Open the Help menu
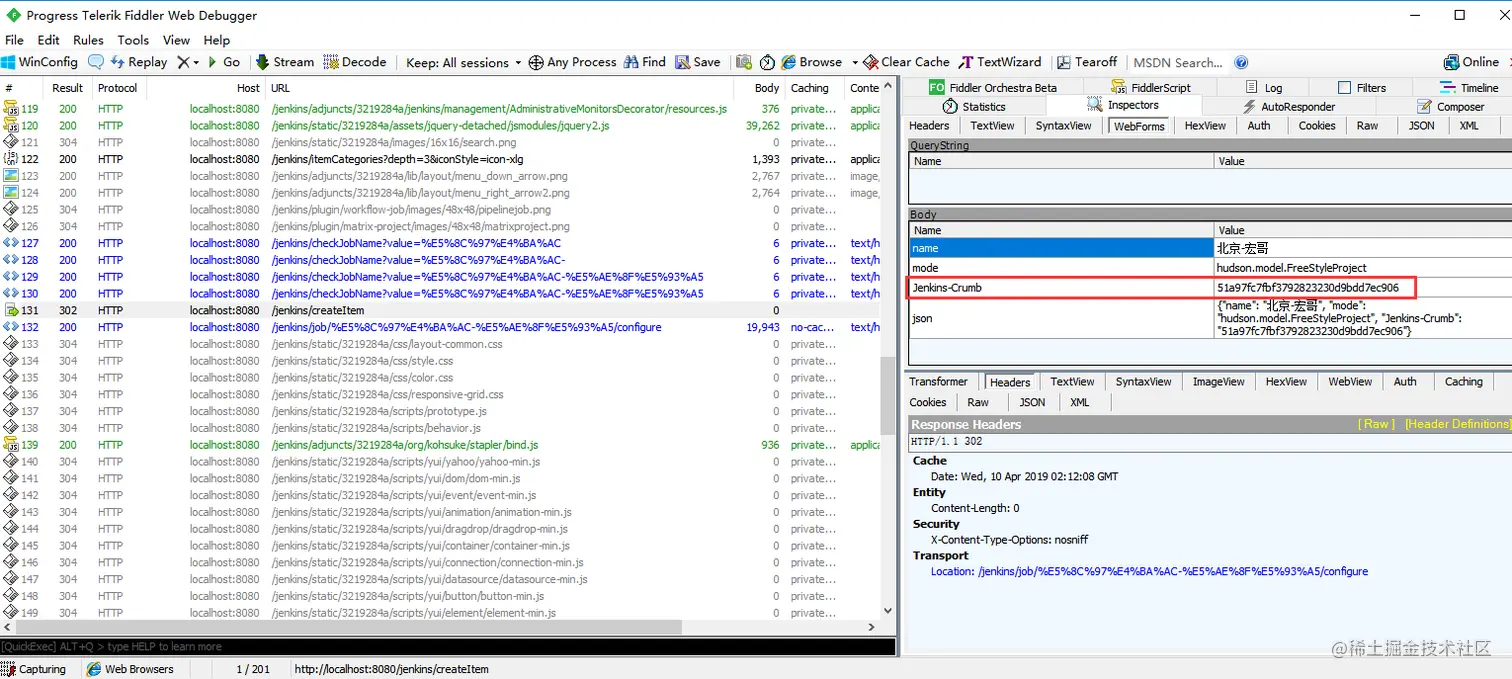 click(x=217, y=40)
